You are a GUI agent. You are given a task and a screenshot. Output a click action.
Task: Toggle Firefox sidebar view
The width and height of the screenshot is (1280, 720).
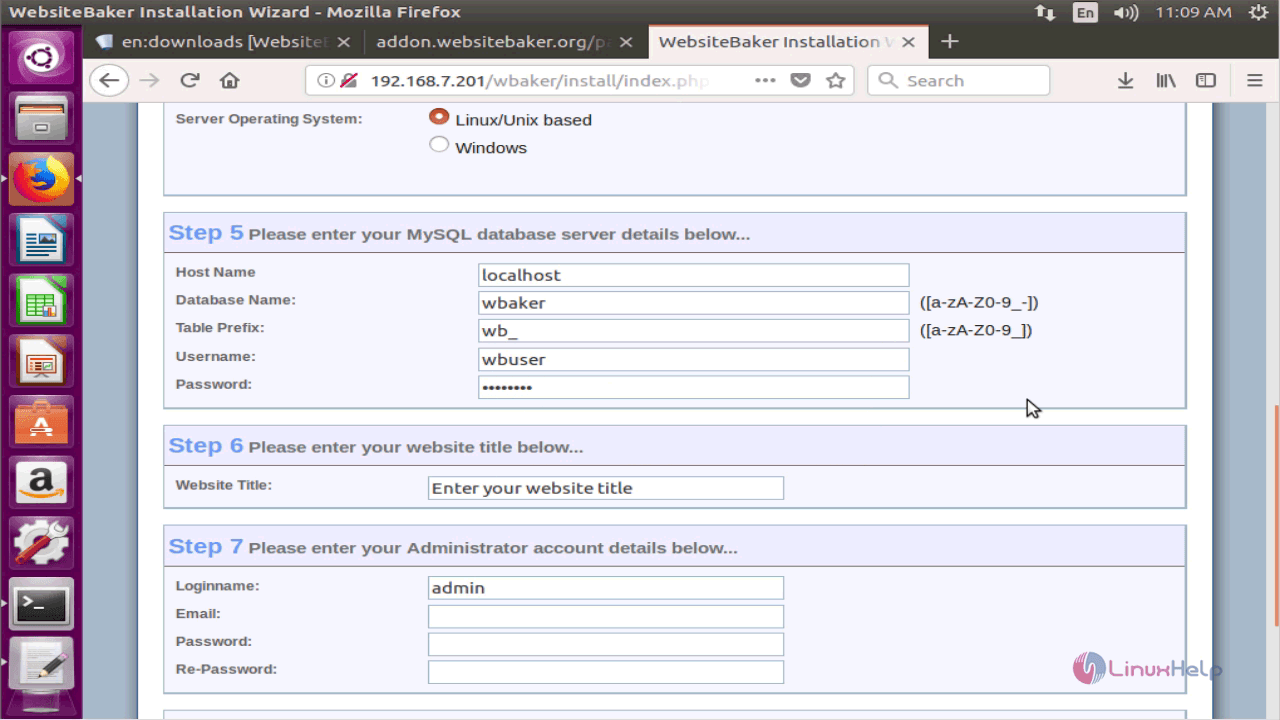1206,81
